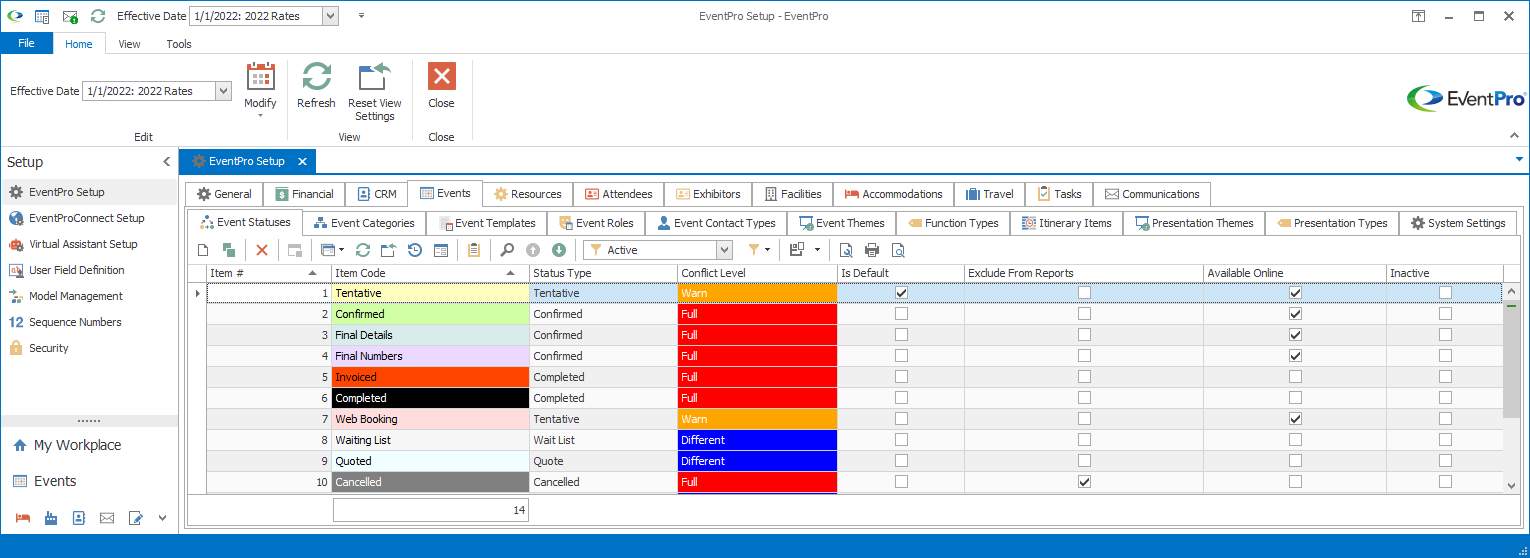Screen dimensions: 1530x558
Task: Click the history clock icon in grid toolbar
Action: coord(415,250)
